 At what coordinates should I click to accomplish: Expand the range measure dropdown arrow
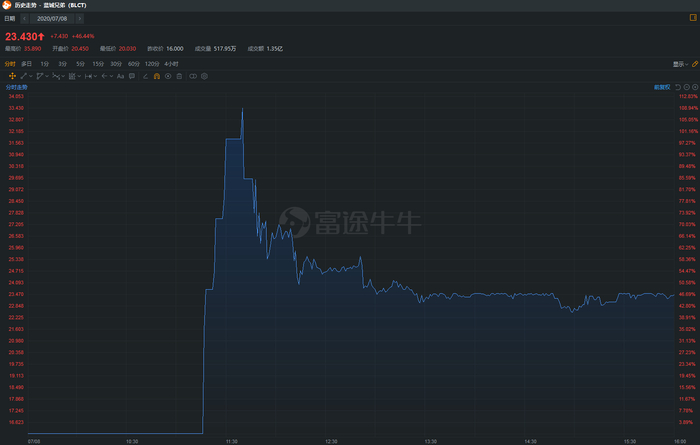[95, 76]
